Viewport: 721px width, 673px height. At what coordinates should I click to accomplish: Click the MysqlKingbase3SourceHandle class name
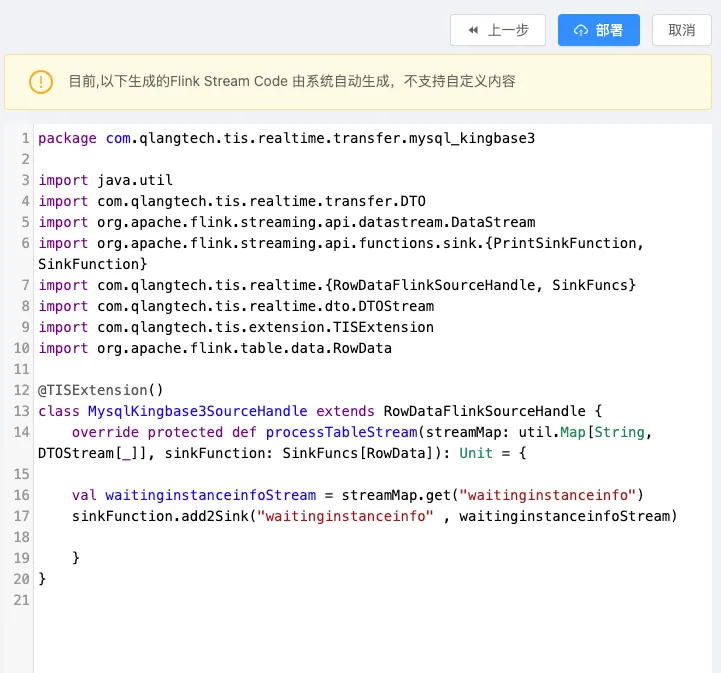[x=198, y=411]
